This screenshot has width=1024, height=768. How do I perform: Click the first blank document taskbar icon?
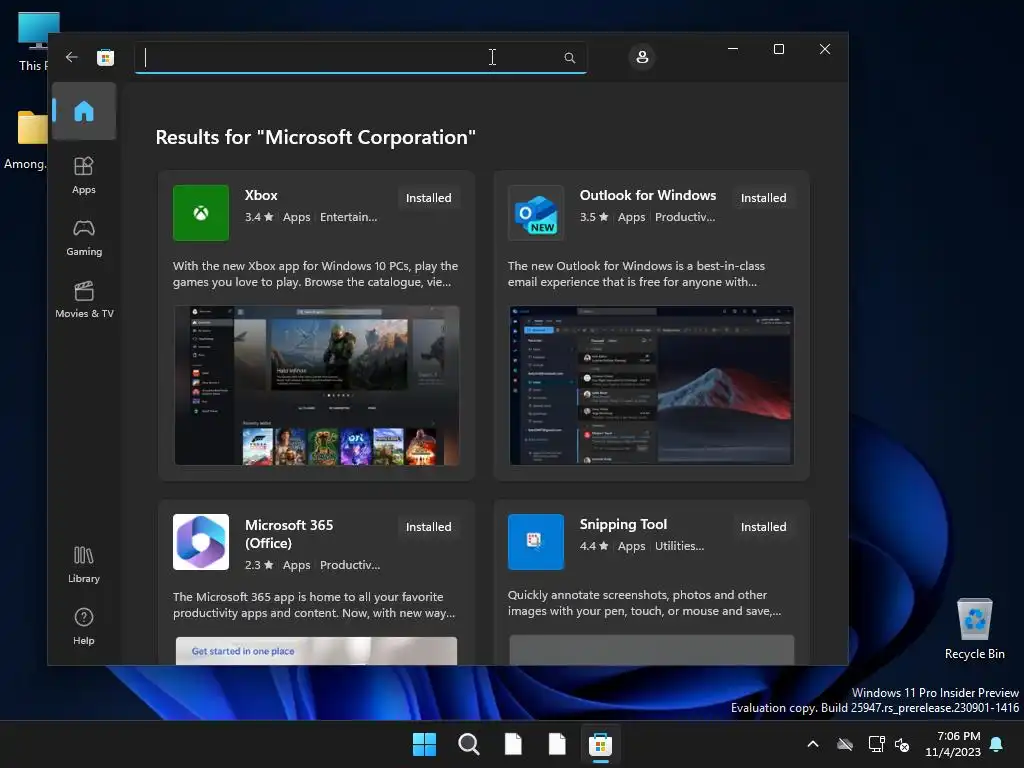(513, 744)
